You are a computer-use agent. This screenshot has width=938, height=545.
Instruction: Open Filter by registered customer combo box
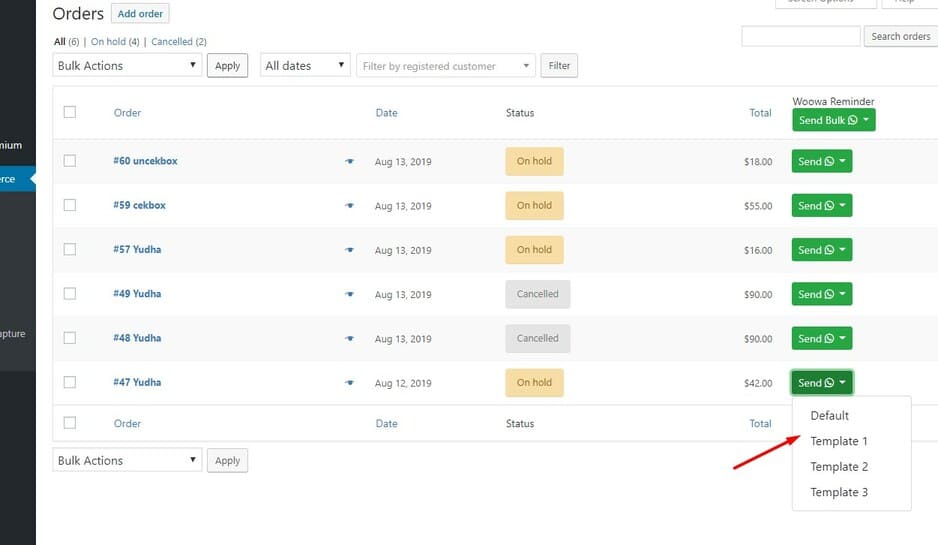click(x=445, y=66)
